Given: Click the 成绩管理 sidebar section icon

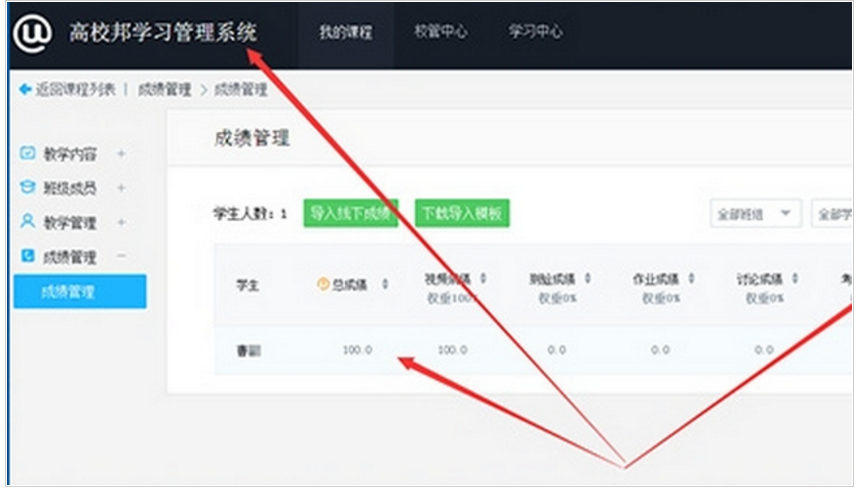Looking at the screenshot, I should click(x=27, y=255).
